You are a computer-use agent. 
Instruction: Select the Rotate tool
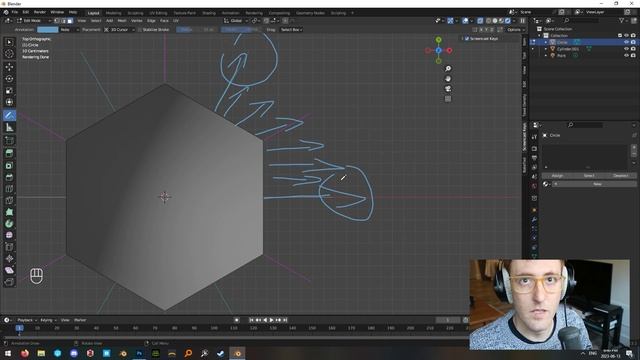click(x=9, y=78)
